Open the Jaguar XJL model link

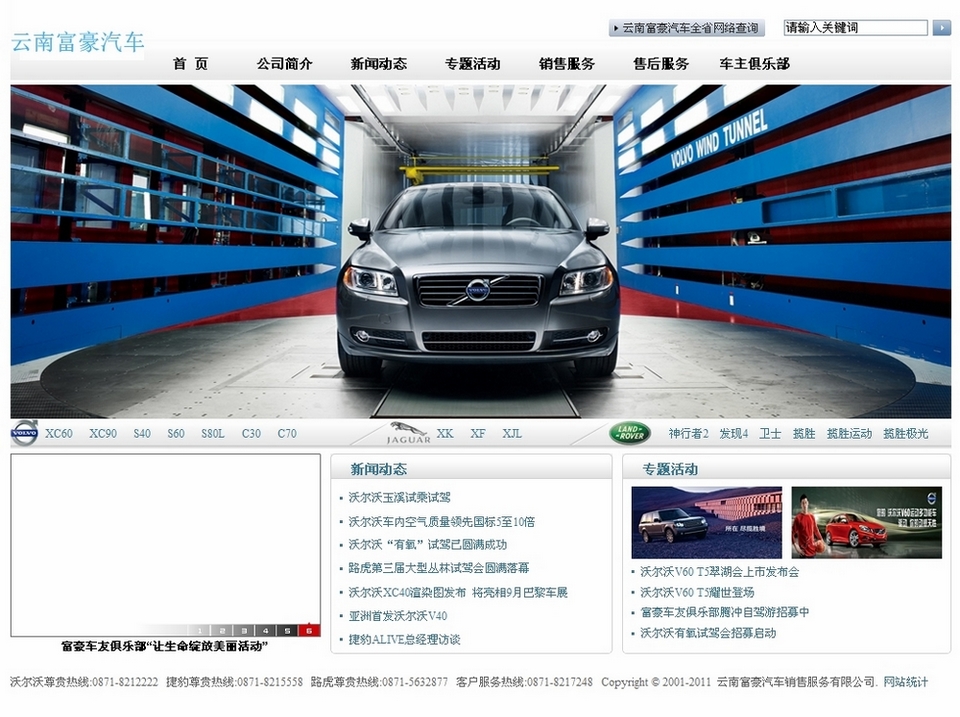pos(512,434)
